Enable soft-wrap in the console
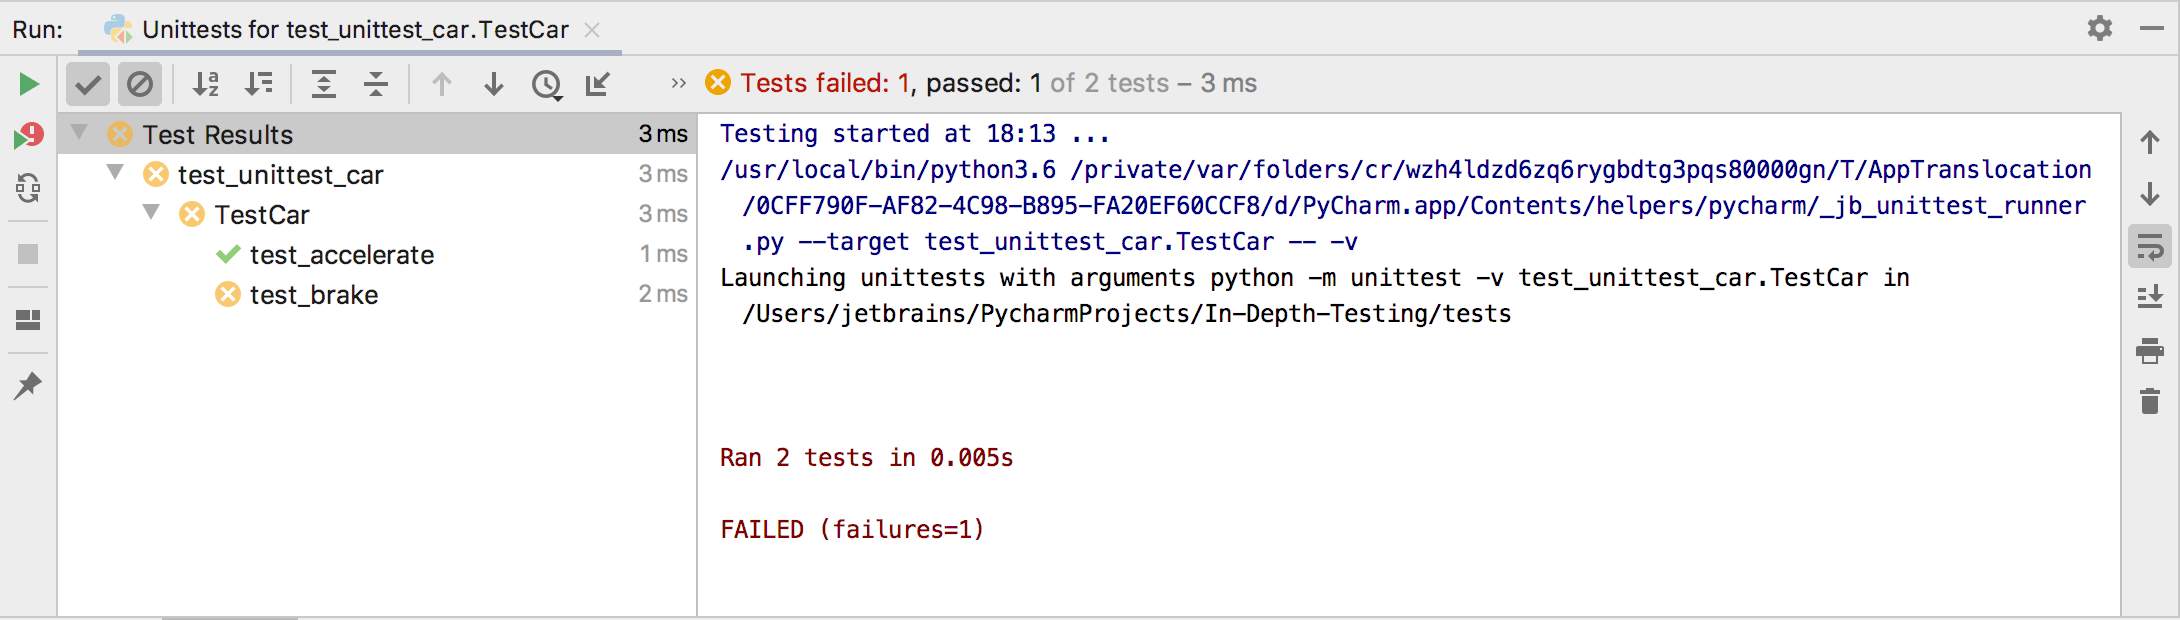 (2150, 248)
